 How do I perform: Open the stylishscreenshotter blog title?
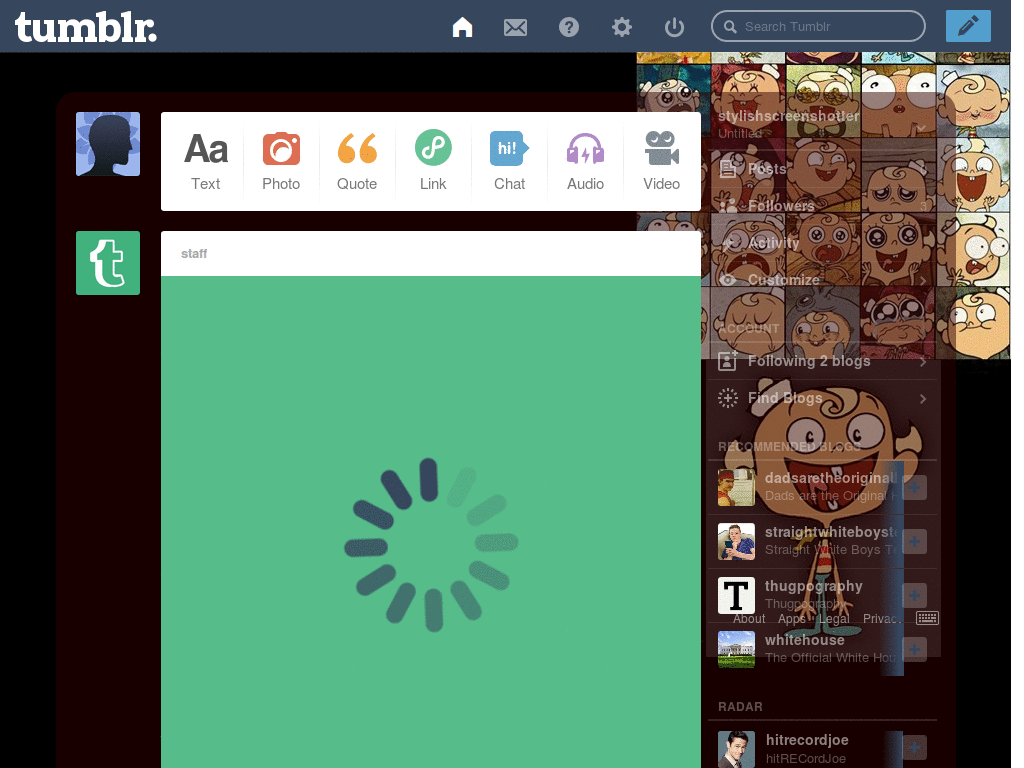(x=788, y=116)
